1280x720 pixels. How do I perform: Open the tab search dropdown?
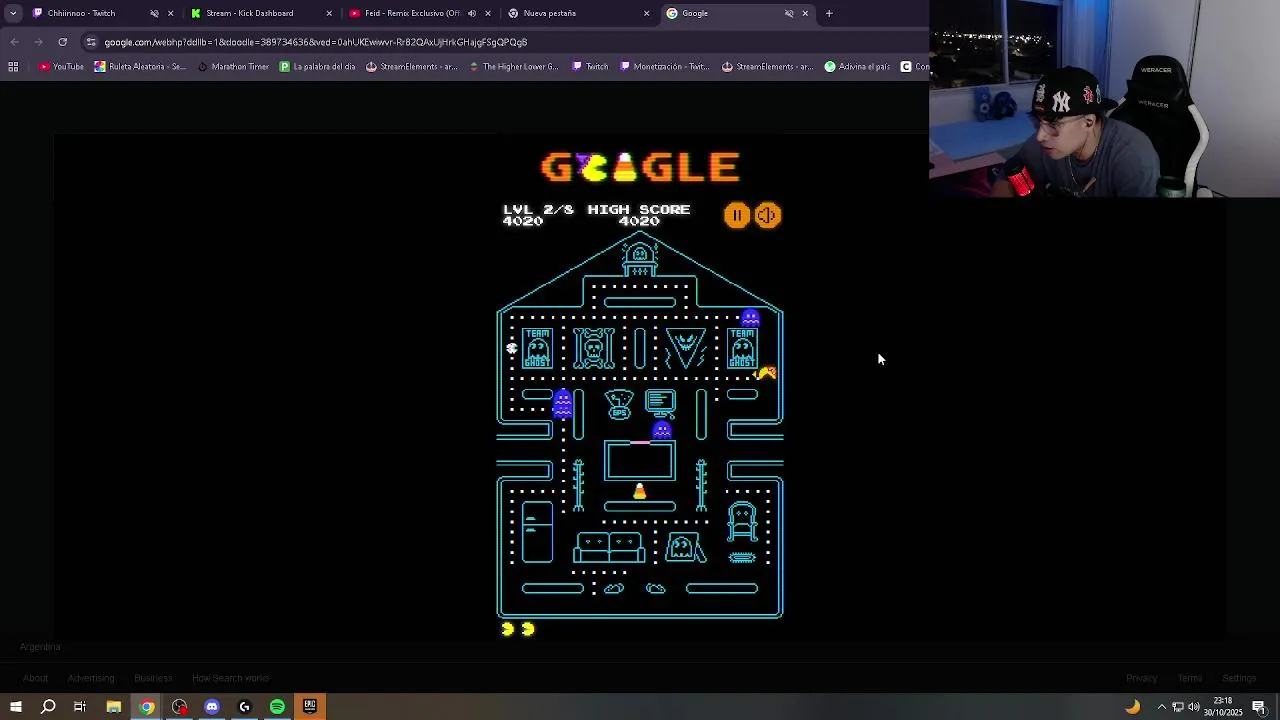13,13
